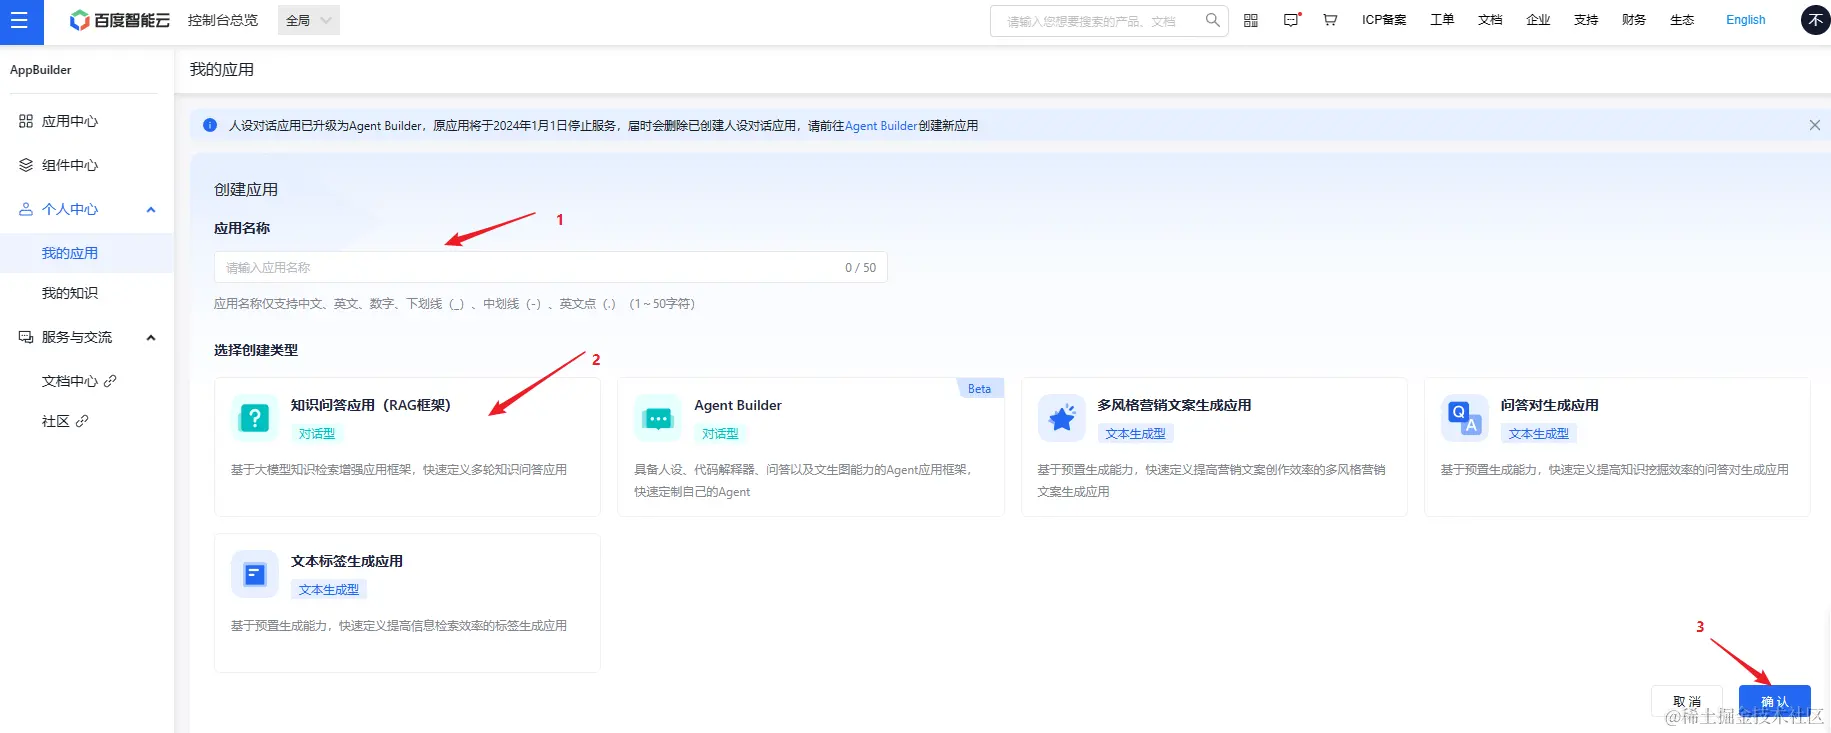The height and width of the screenshot is (733, 1831).
Task: Open the shopping cart icon
Action: (x=1330, y=20)
